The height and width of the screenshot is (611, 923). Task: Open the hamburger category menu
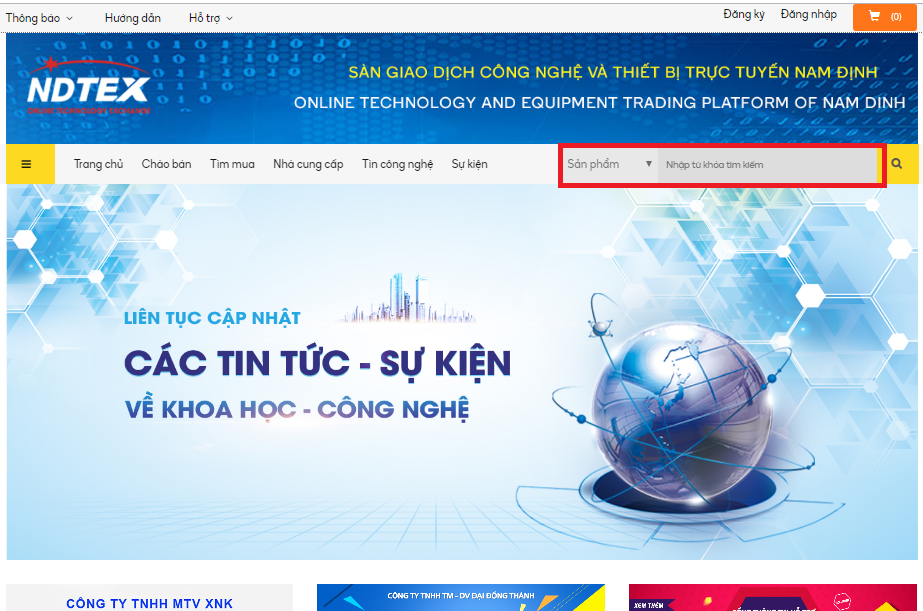(x=30, y=164)
